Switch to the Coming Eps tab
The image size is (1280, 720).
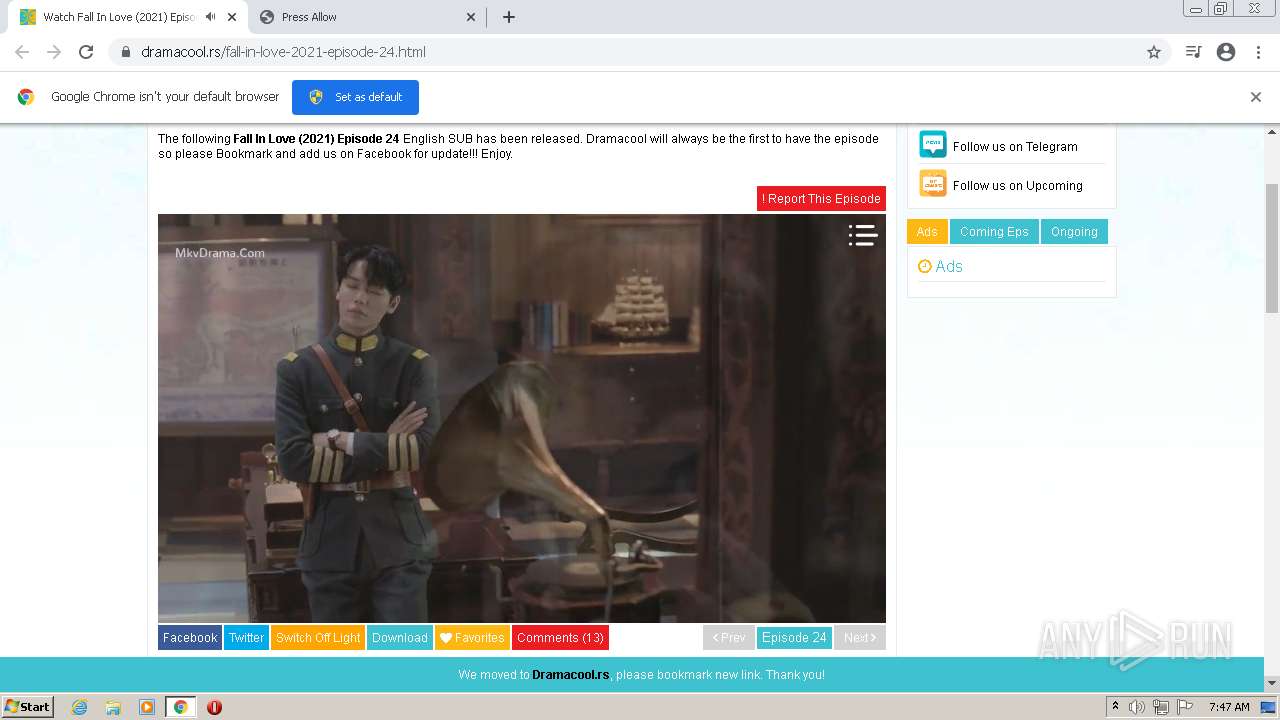coord(994,232)
